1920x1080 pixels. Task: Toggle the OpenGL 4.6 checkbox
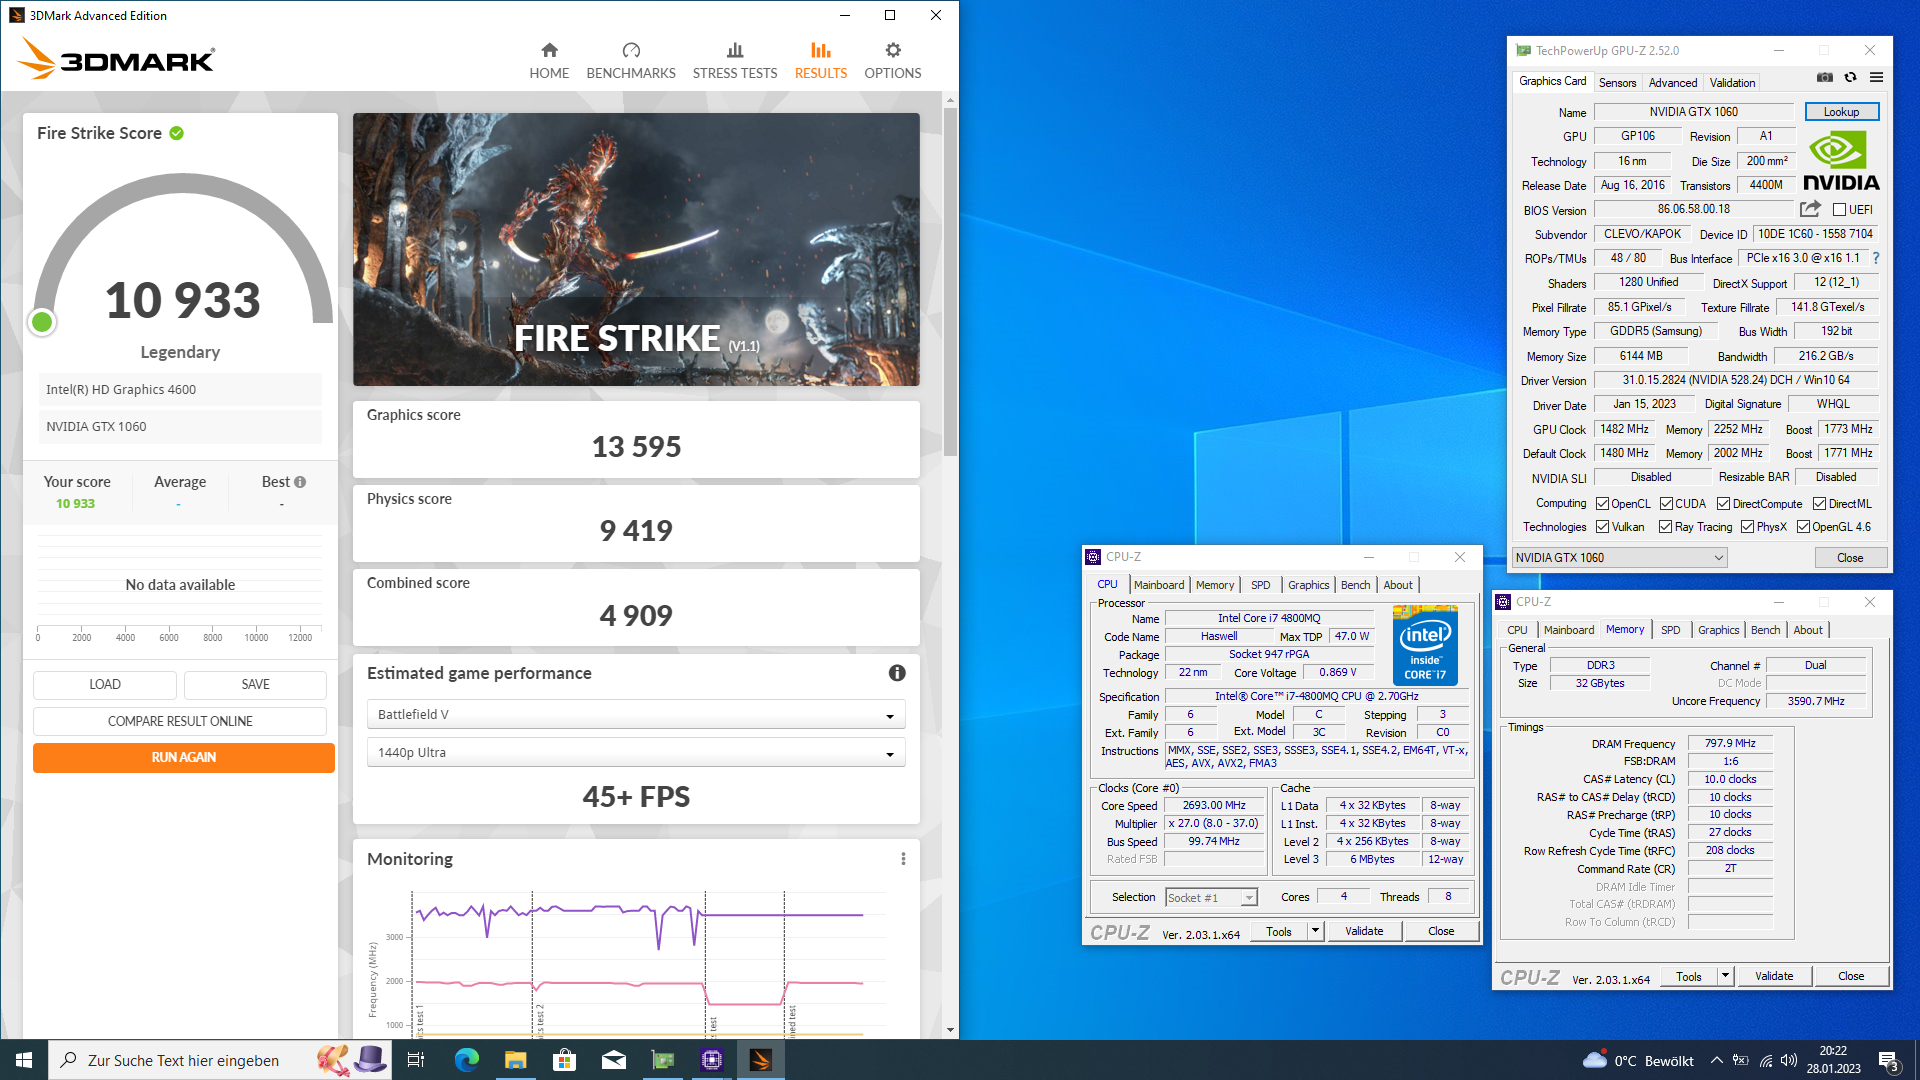click(x=1803, y=527)
